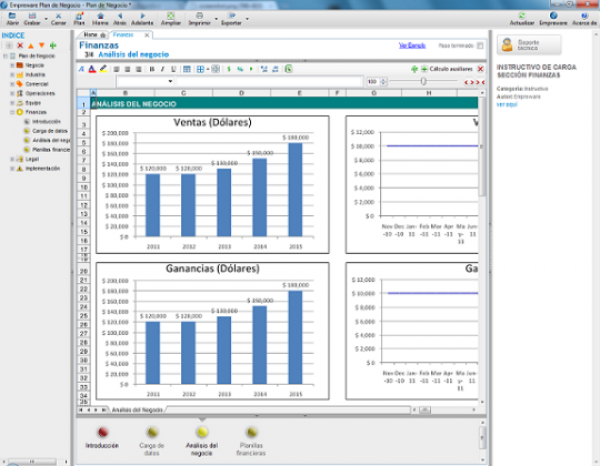Open the Plan toolbar icon
Image resolution: width=600 pixels, height=466 pixels.
[79, 18]
